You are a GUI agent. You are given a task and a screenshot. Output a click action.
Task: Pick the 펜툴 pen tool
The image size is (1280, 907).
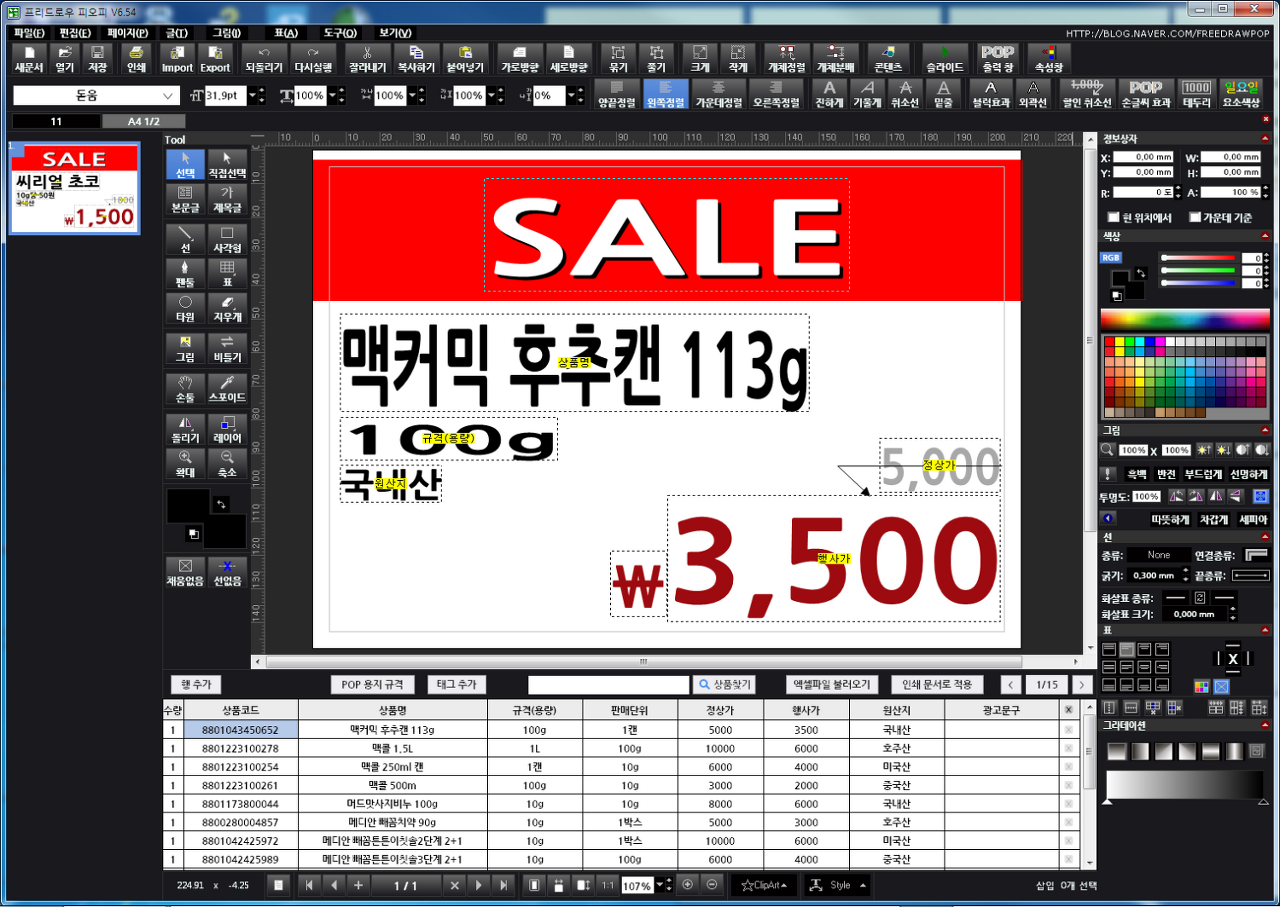click(x=185, y=274)
